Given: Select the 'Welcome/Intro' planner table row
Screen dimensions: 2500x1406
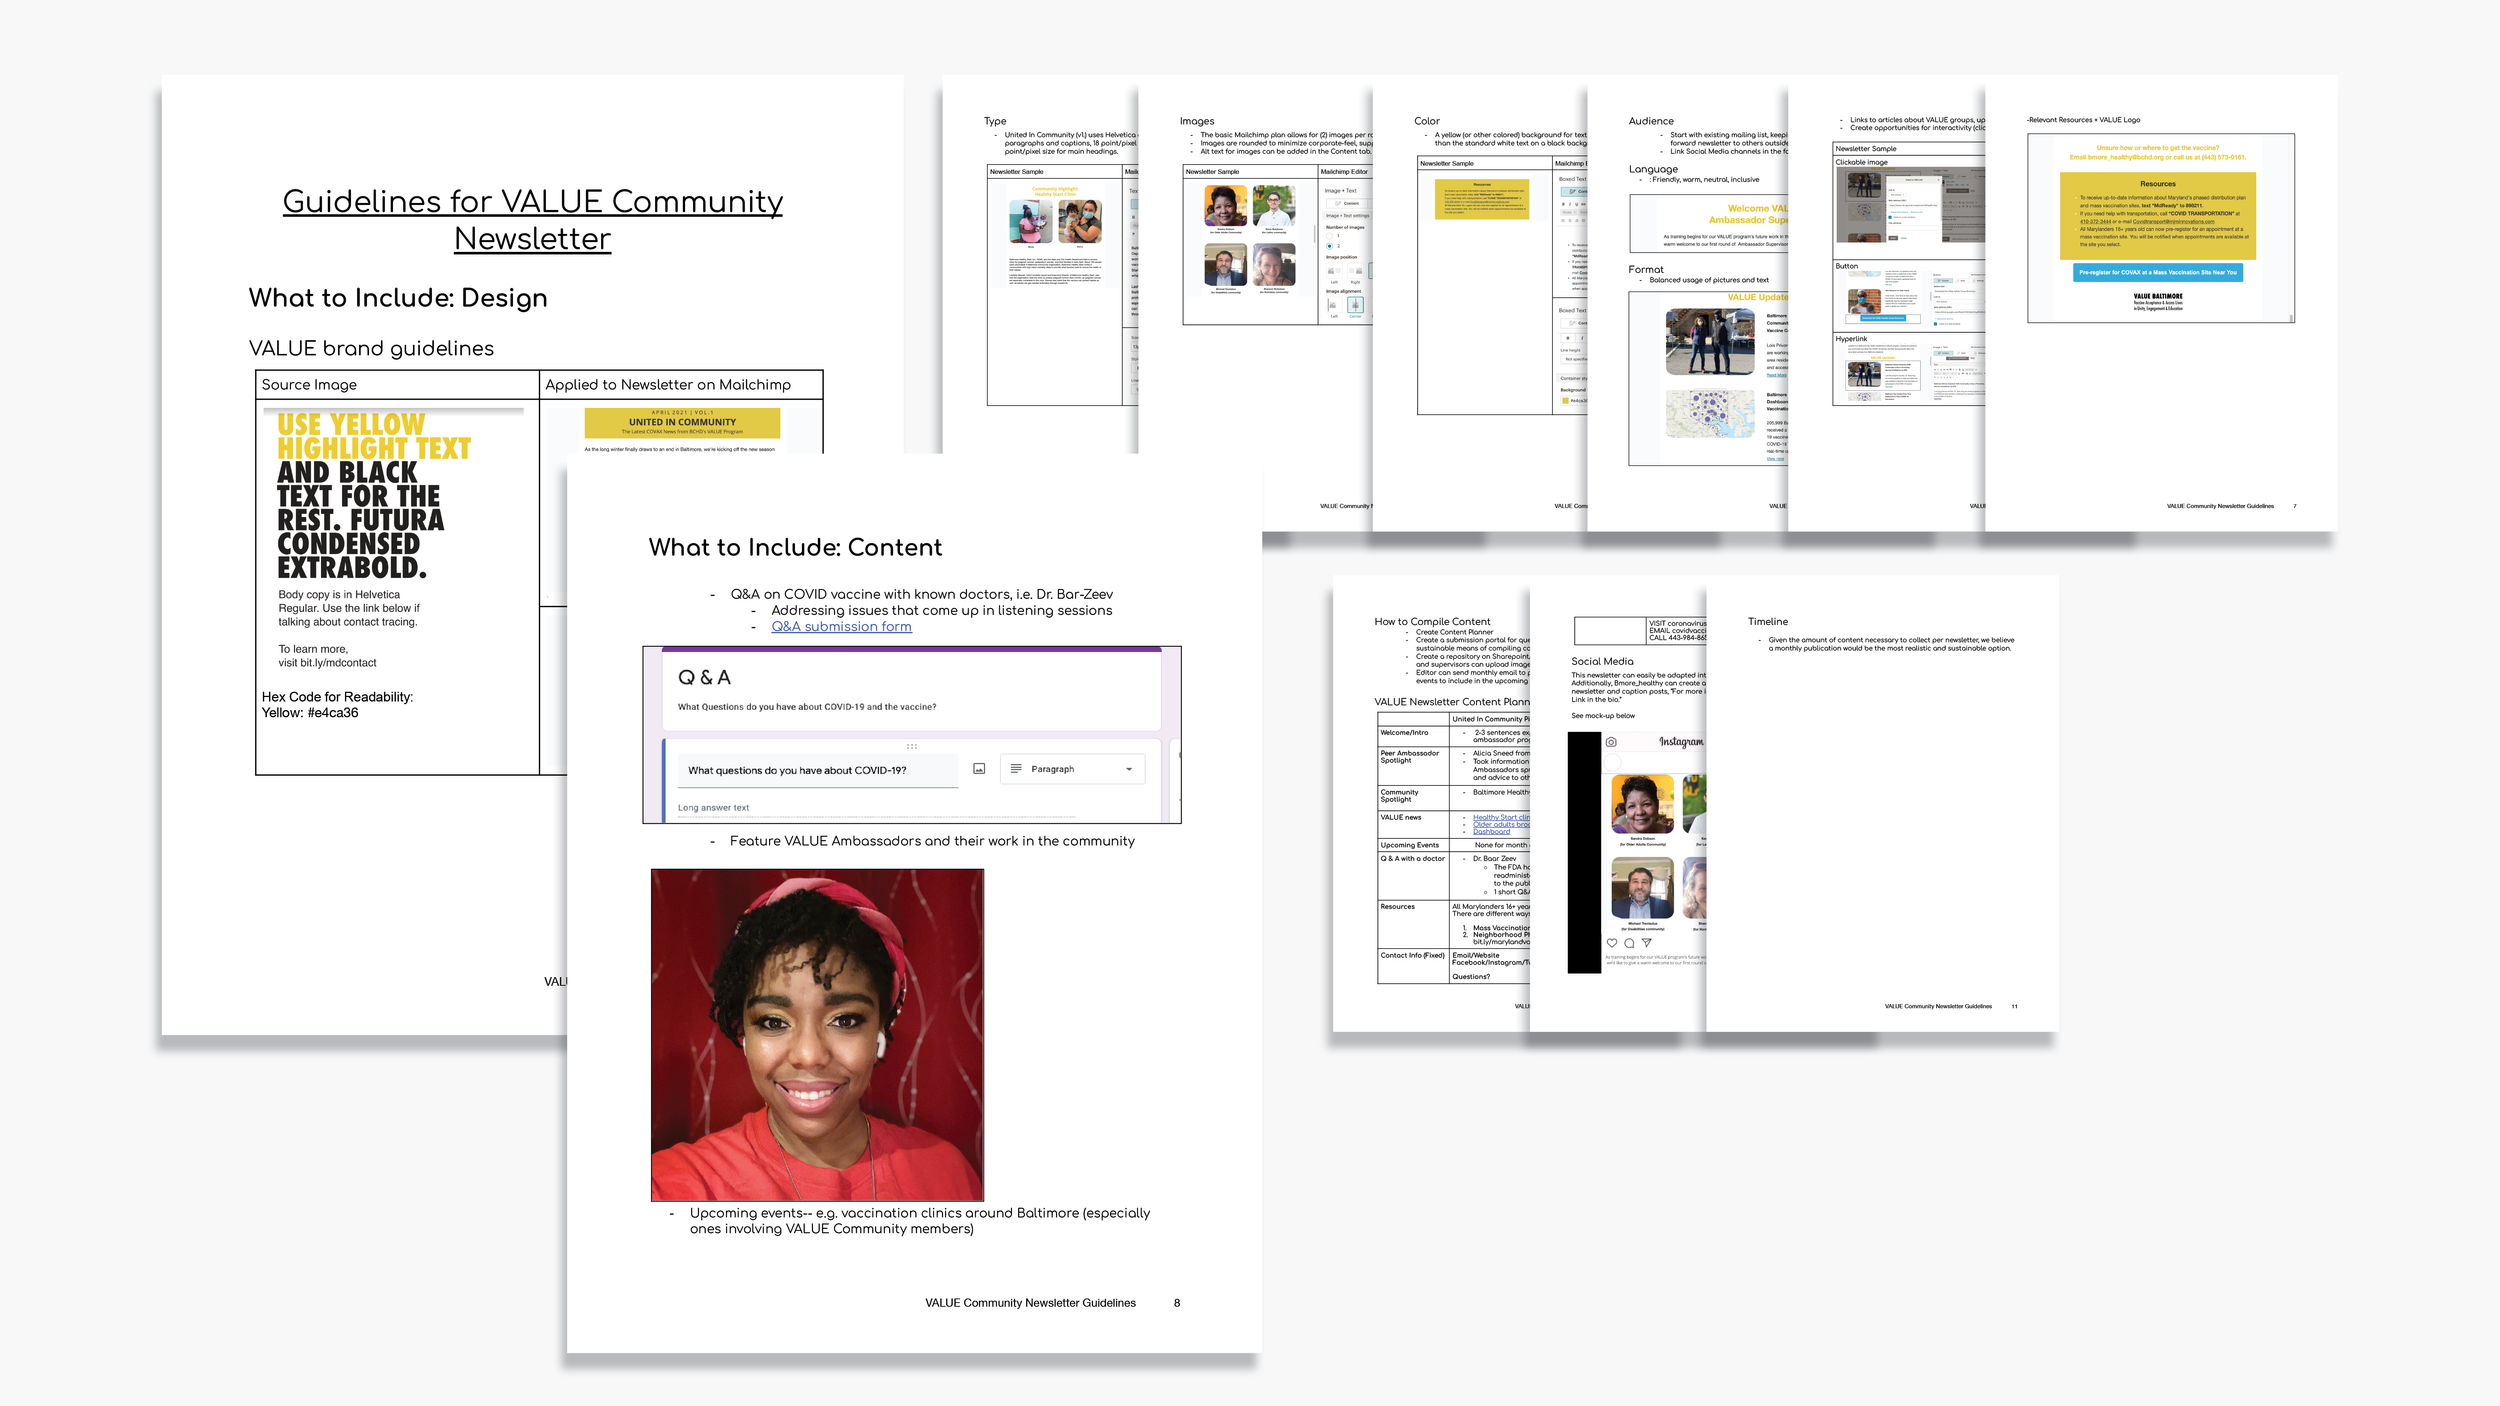Looking at the screenshot, I should click(x=1454, y=734).
